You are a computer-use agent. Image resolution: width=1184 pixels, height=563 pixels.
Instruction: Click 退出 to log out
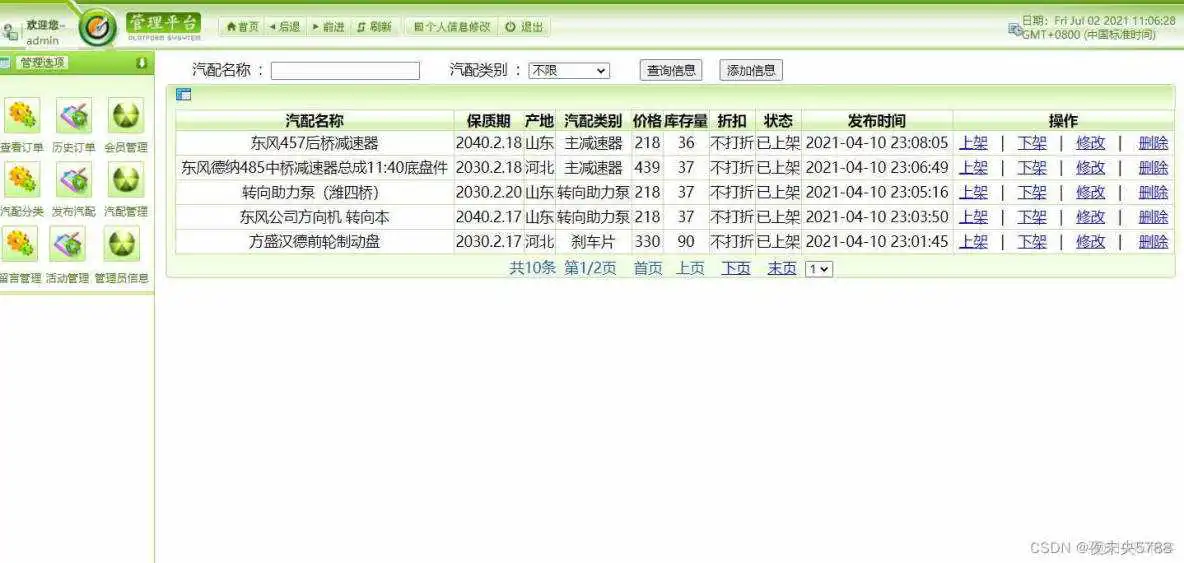click(x=524, y=26)
